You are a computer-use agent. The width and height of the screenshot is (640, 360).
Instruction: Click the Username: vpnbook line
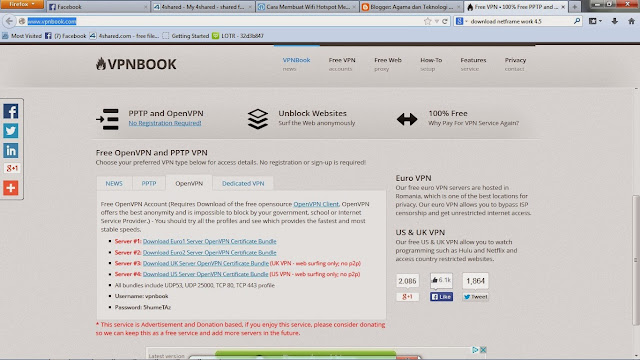coord(141,296)
